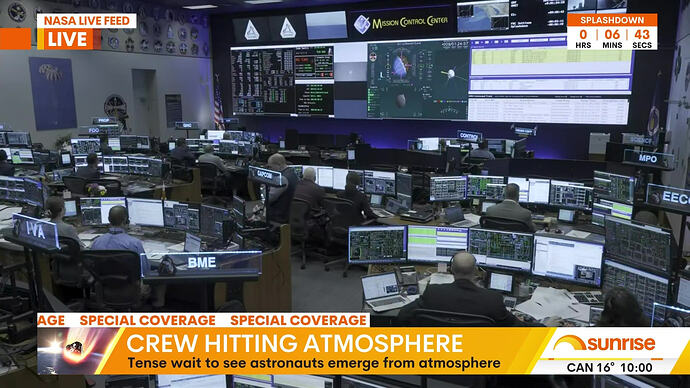The height and width of the screenshot is (388, 690).
Task: Click the FDO console sign
Action: click(94, 131)
